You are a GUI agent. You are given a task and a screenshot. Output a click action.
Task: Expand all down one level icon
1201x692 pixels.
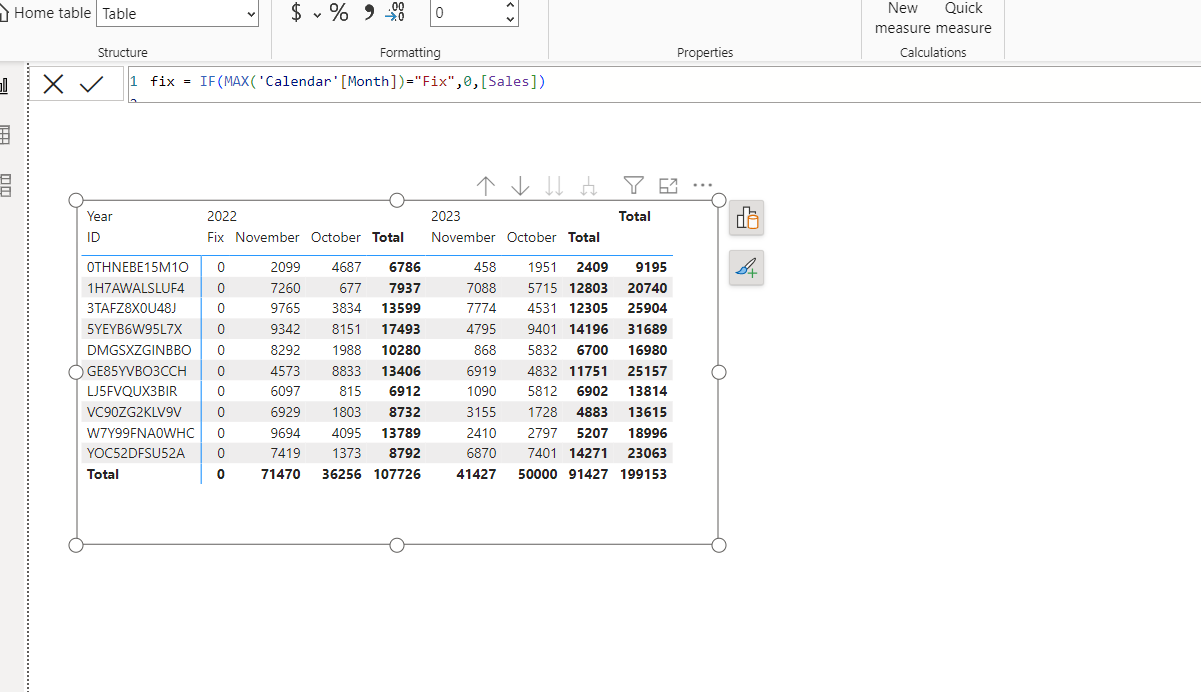click(x=589, y=186)
